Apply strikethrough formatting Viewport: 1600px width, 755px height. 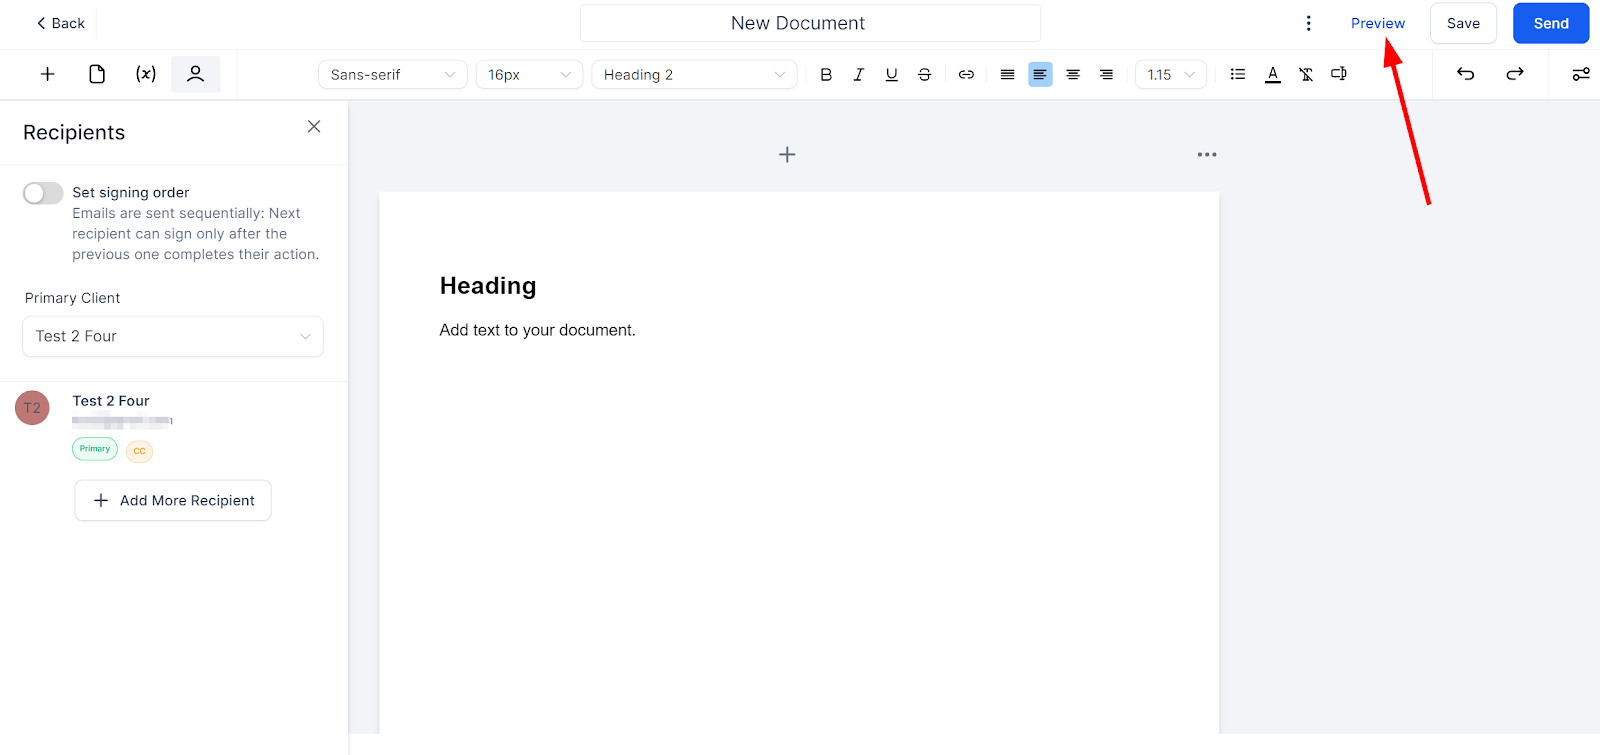pyautogui.click(x=925, y=75)
